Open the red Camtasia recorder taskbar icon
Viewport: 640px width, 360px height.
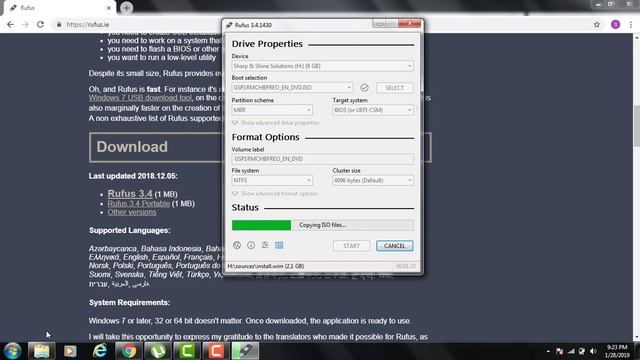[216, 351]
